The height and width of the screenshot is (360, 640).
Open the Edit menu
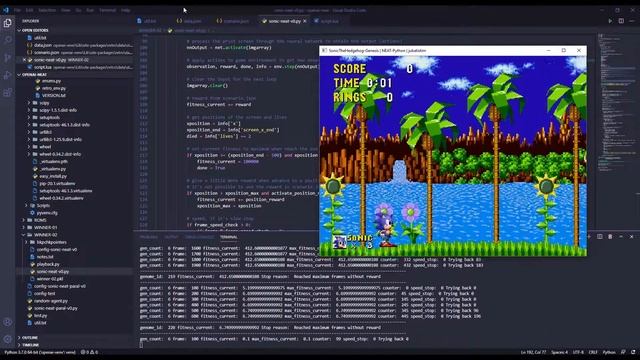[x=29, y=10]
